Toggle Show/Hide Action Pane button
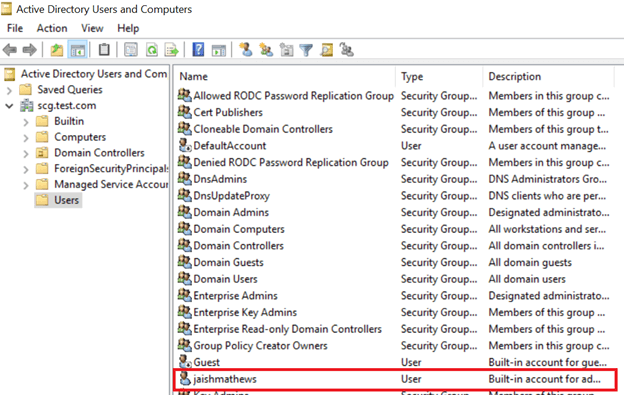This screenshot has height=395, width=624. point(218,51)
